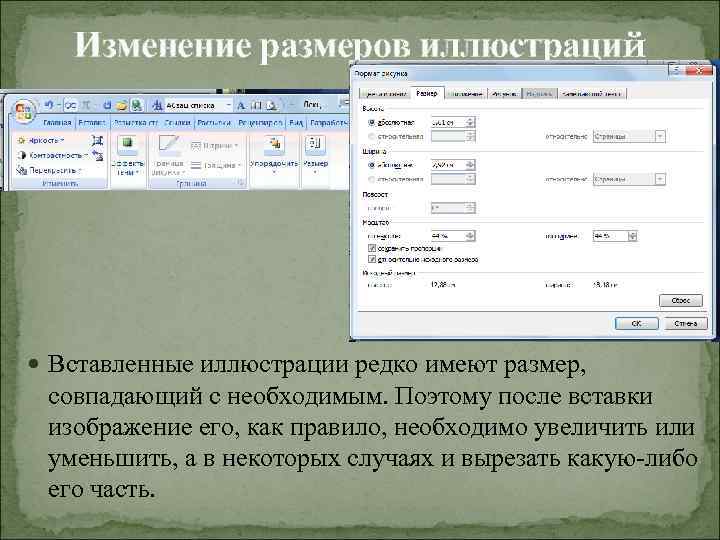This screenshot has height=540, width=720.
Task: Open the Ширина относительно Страницы dropdown
Action: tap(660, 179)
